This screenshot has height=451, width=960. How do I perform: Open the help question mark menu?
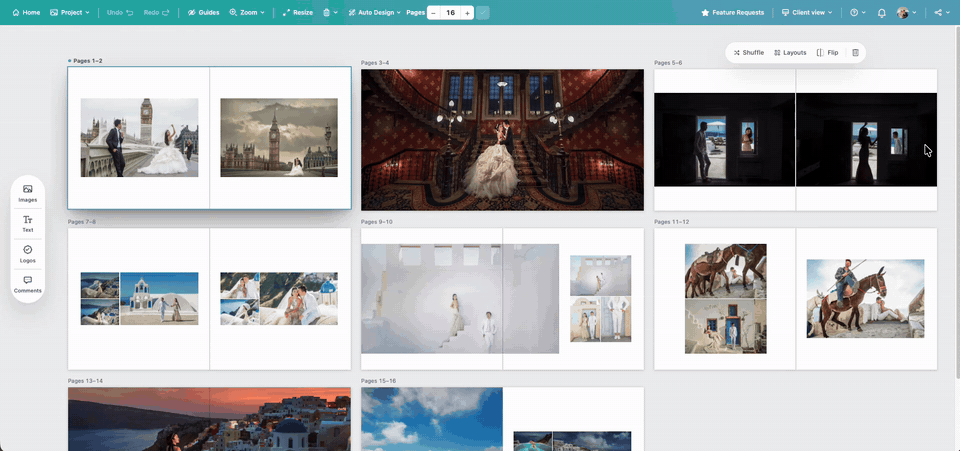click(853, 12)
